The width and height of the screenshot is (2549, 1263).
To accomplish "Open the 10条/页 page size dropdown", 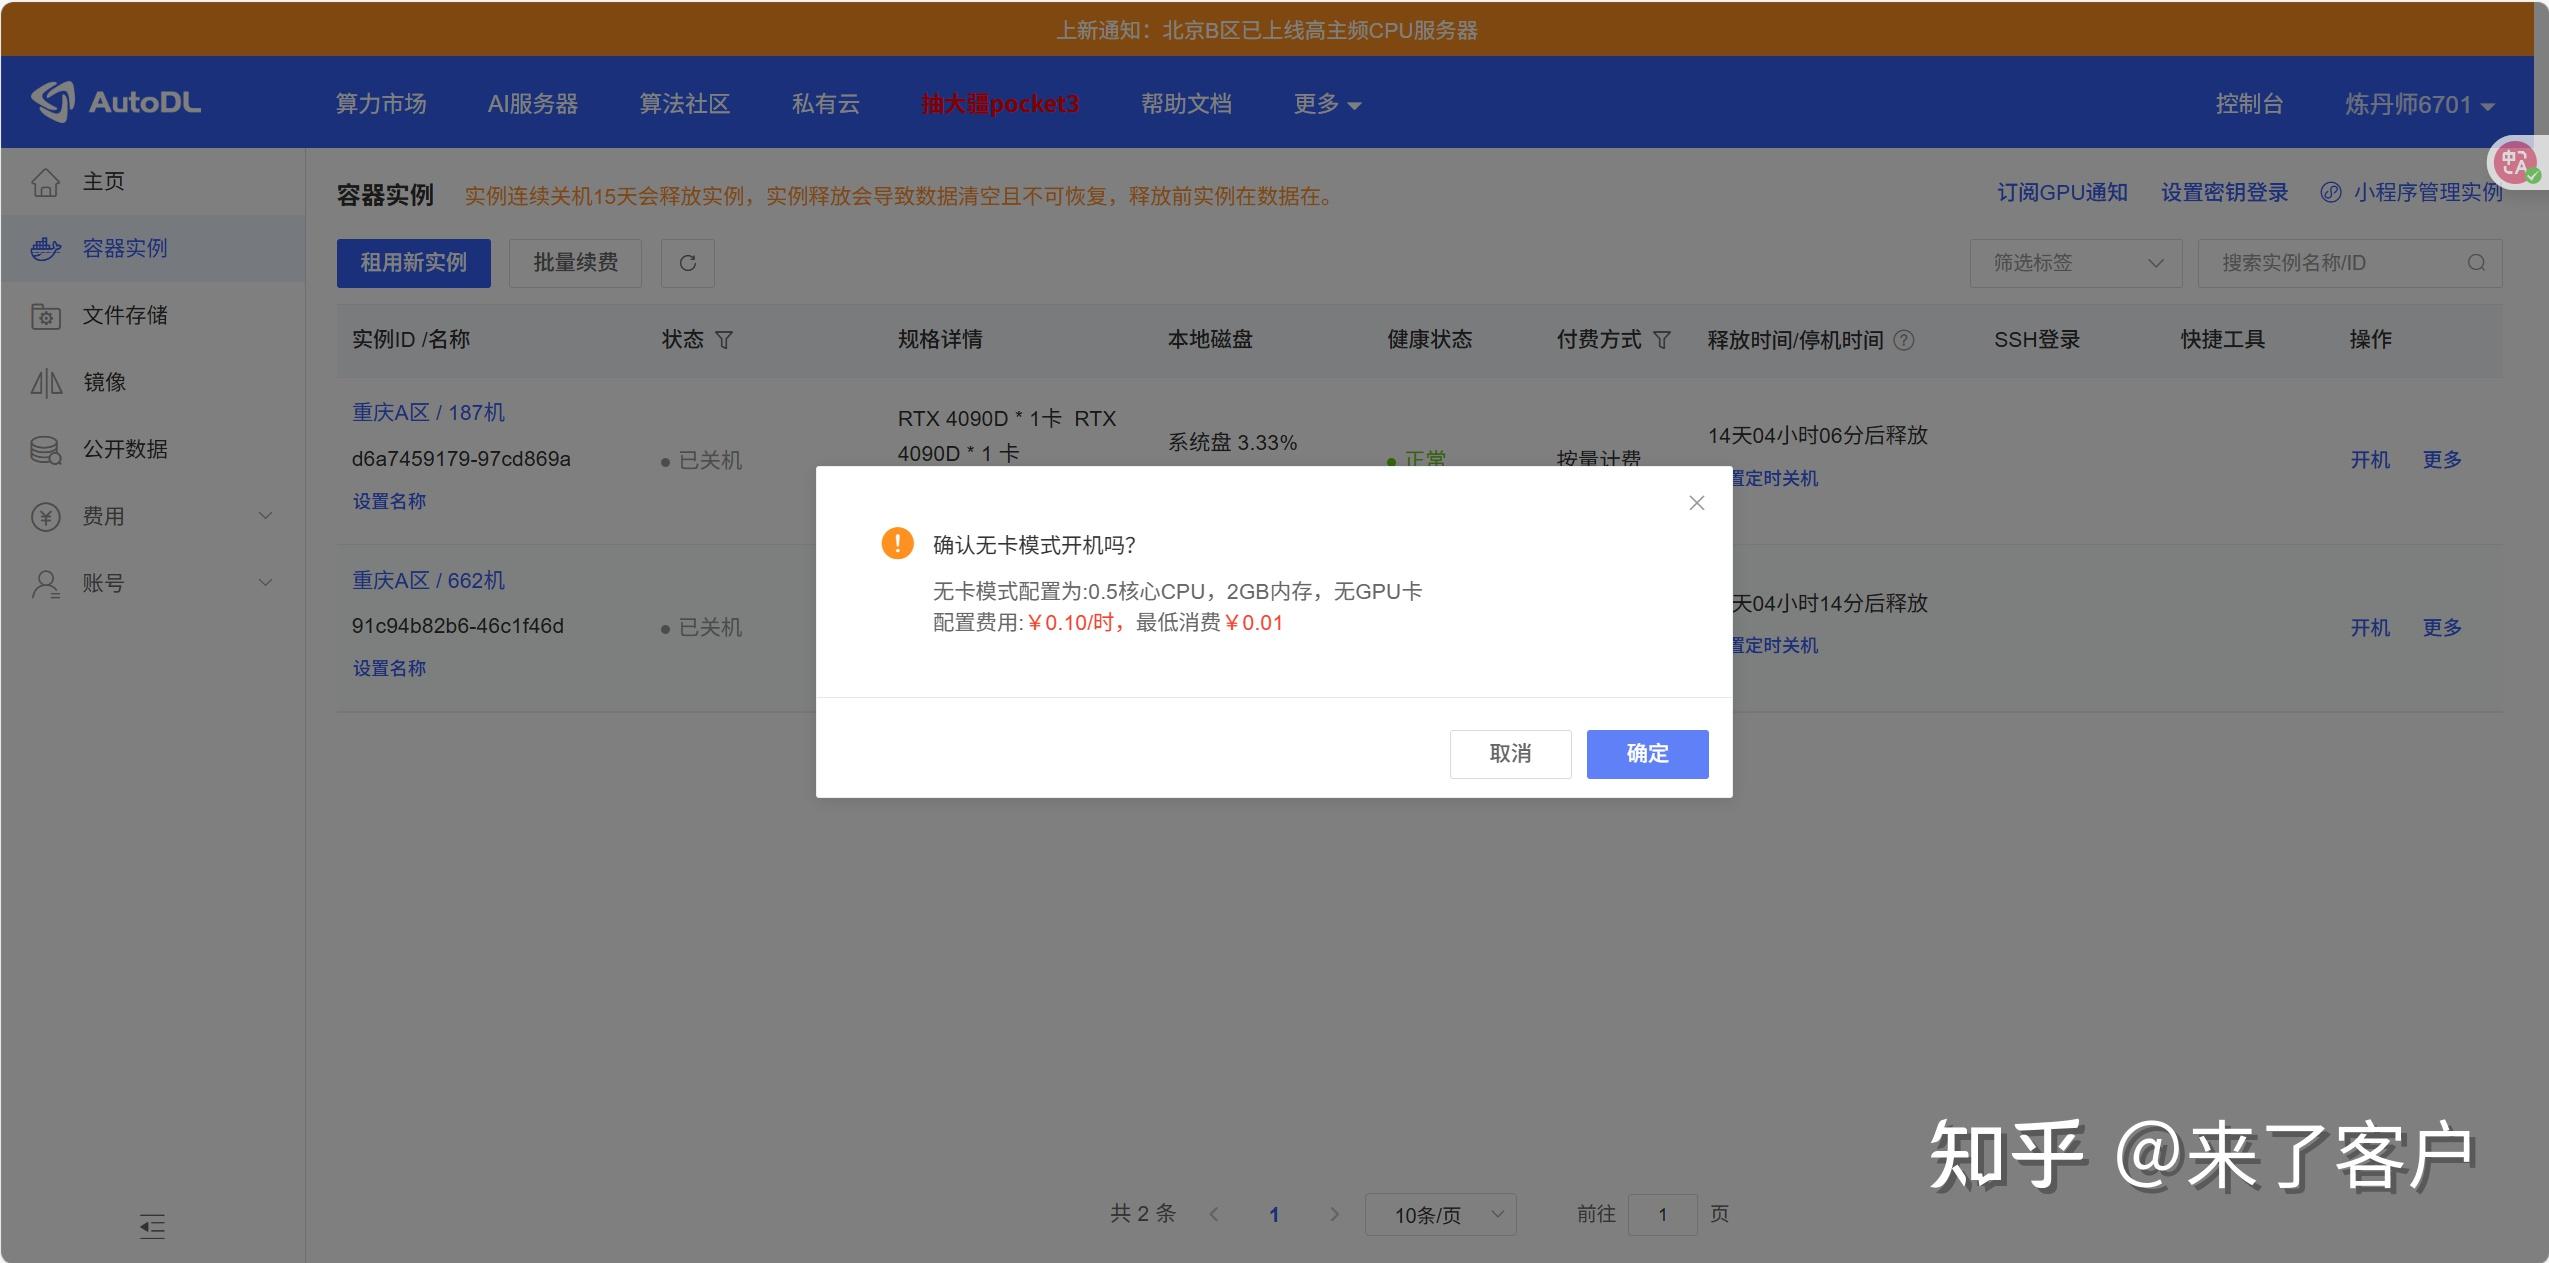I will (1439, 1214).
